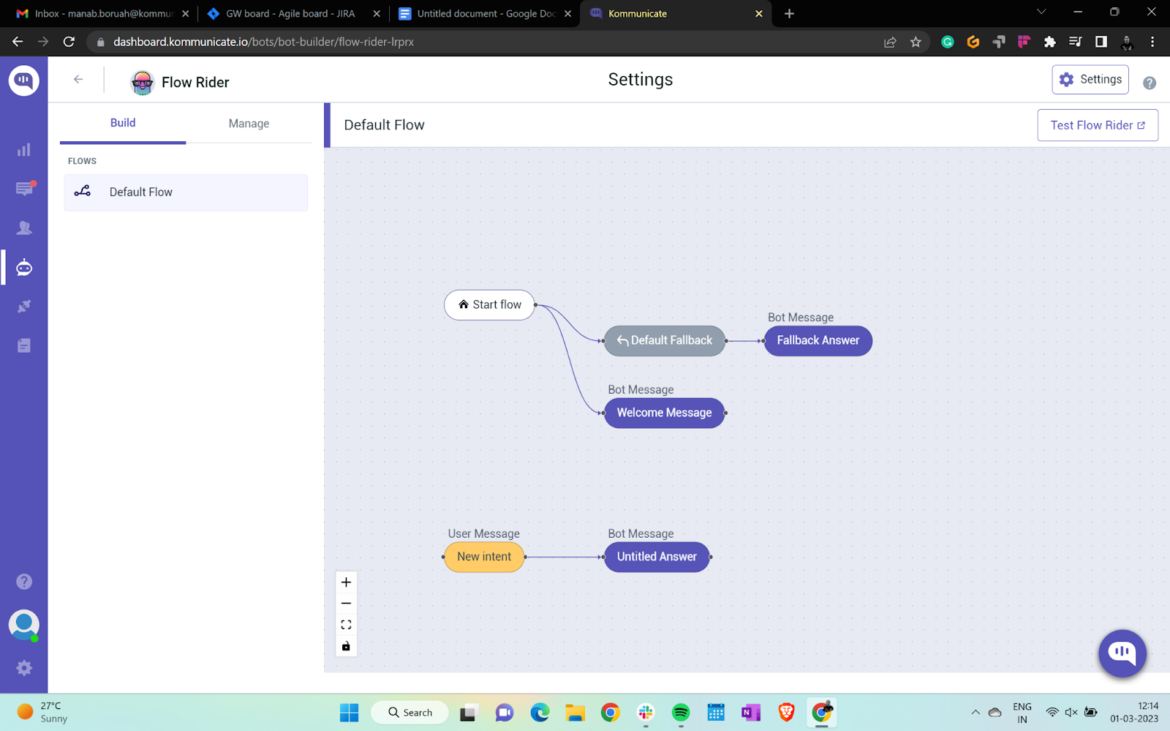The width and height of the screenshot is (1170, 731).
Task: Open the Bot Integrations robot icon
Action: [24, 267]
